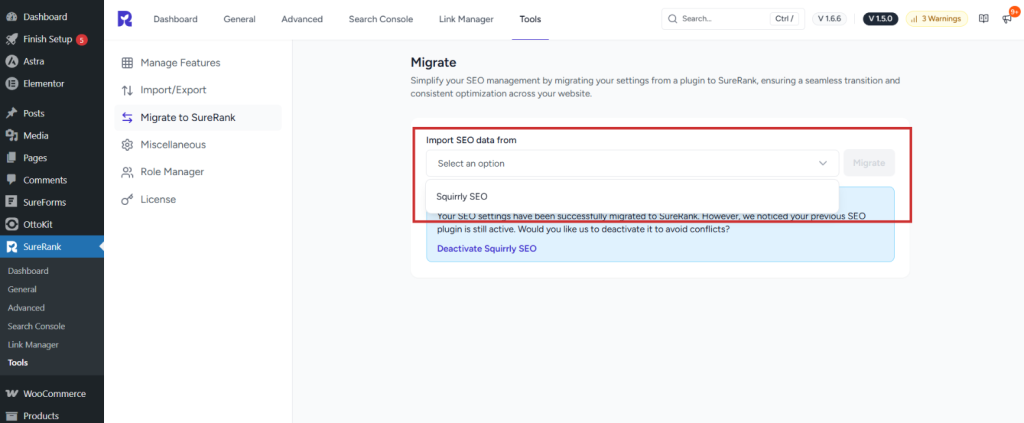
Task: Open the Import/Export section
Action: (x=199, y=90)
